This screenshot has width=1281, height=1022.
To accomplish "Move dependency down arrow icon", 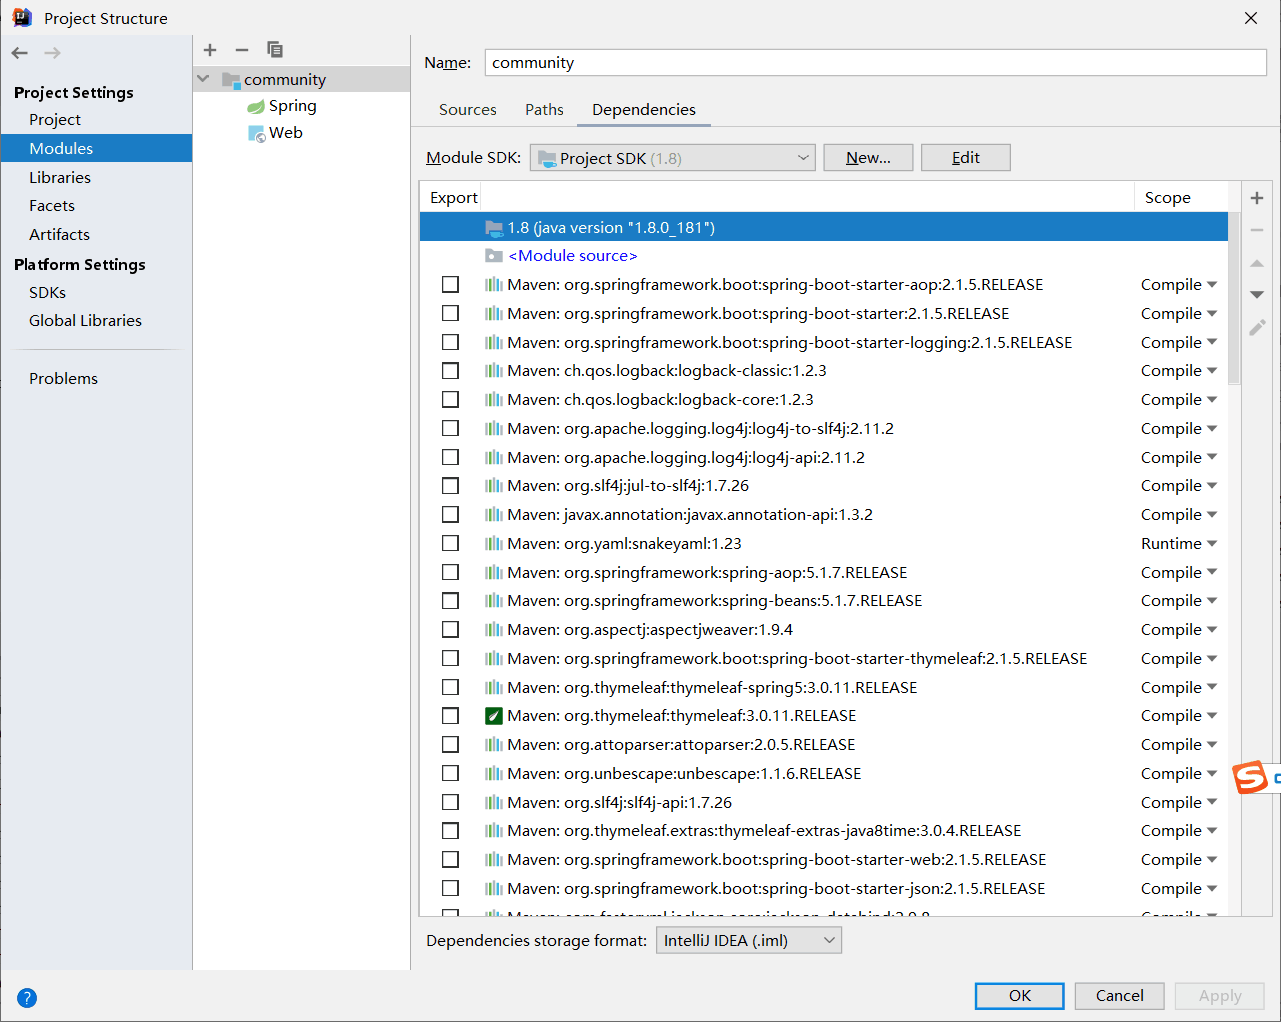I will pos(1257,295).
